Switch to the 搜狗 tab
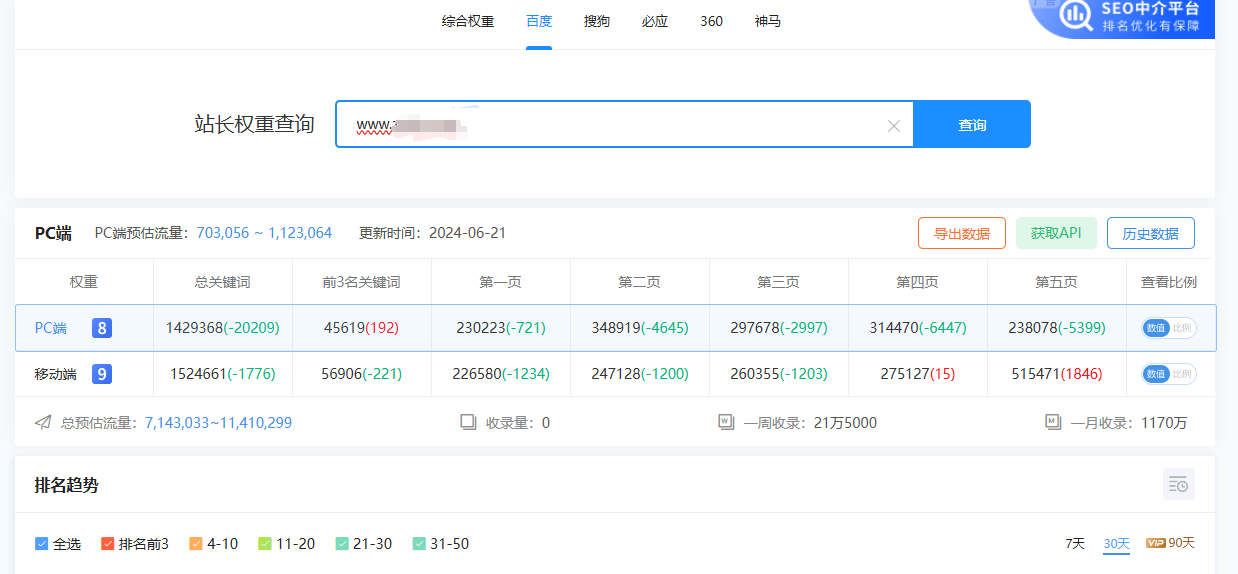The width and height of the screenshot is (1238, 574). point(597,21)
